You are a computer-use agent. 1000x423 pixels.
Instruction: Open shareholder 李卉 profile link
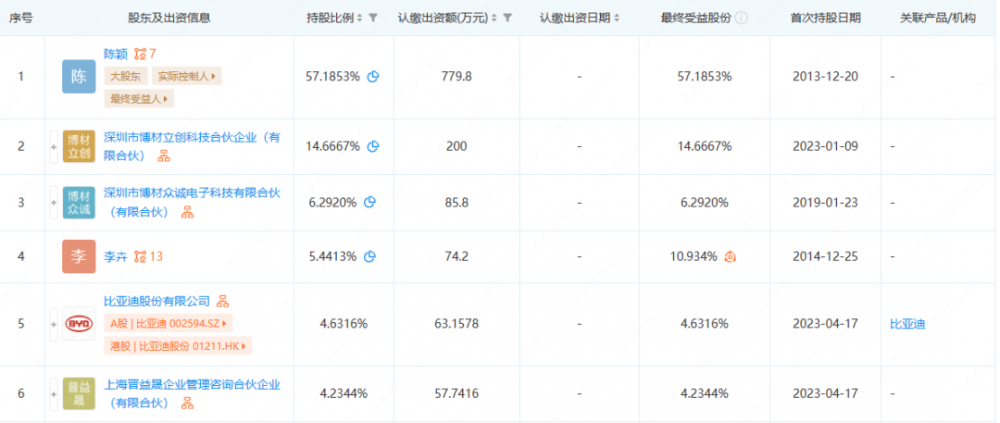point(116,257)
